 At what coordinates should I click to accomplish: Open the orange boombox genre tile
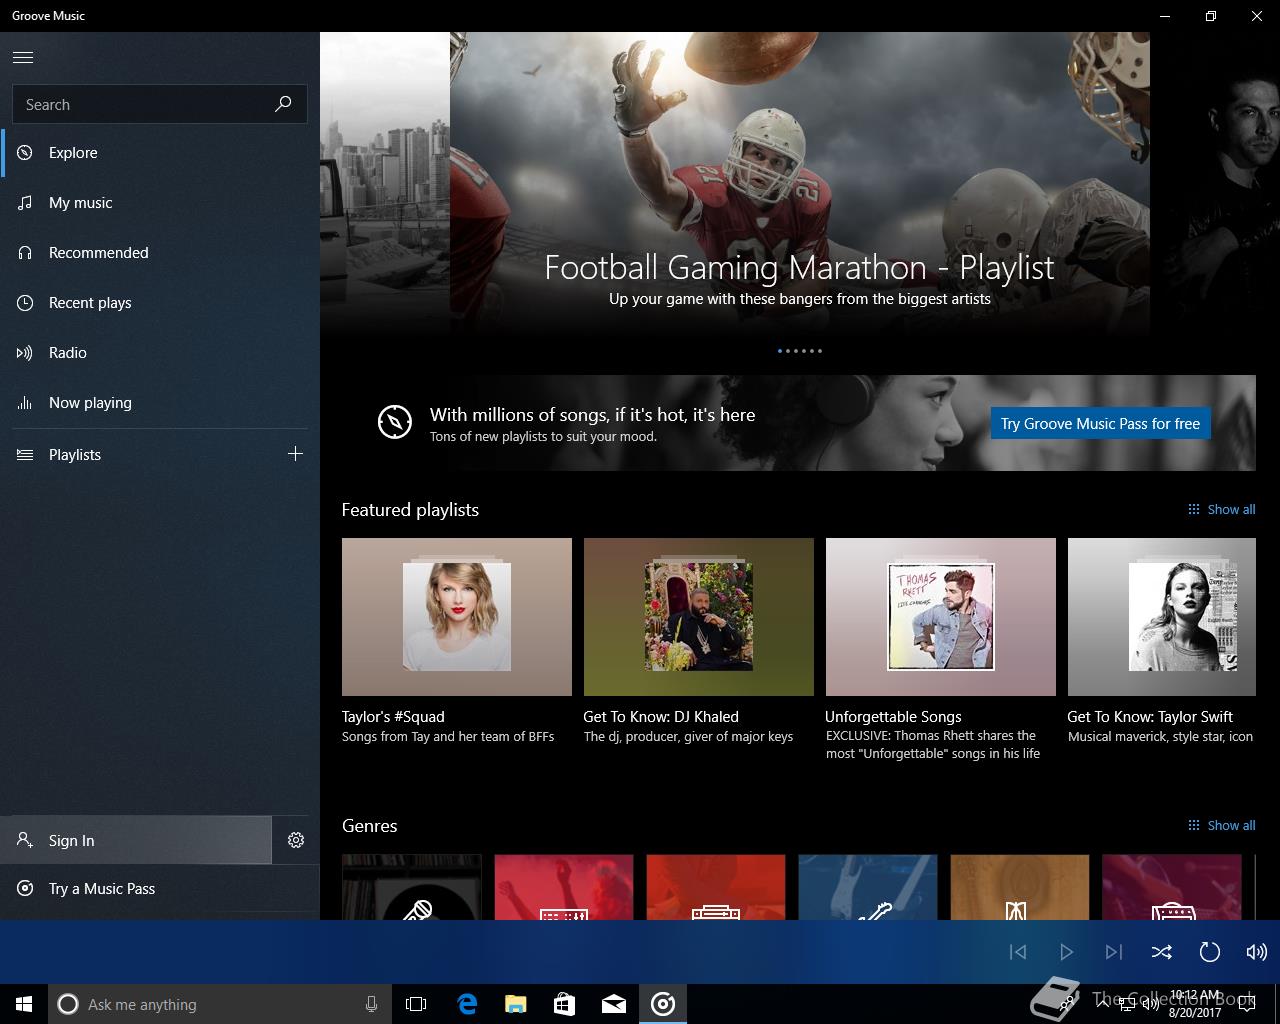[716, 887]
